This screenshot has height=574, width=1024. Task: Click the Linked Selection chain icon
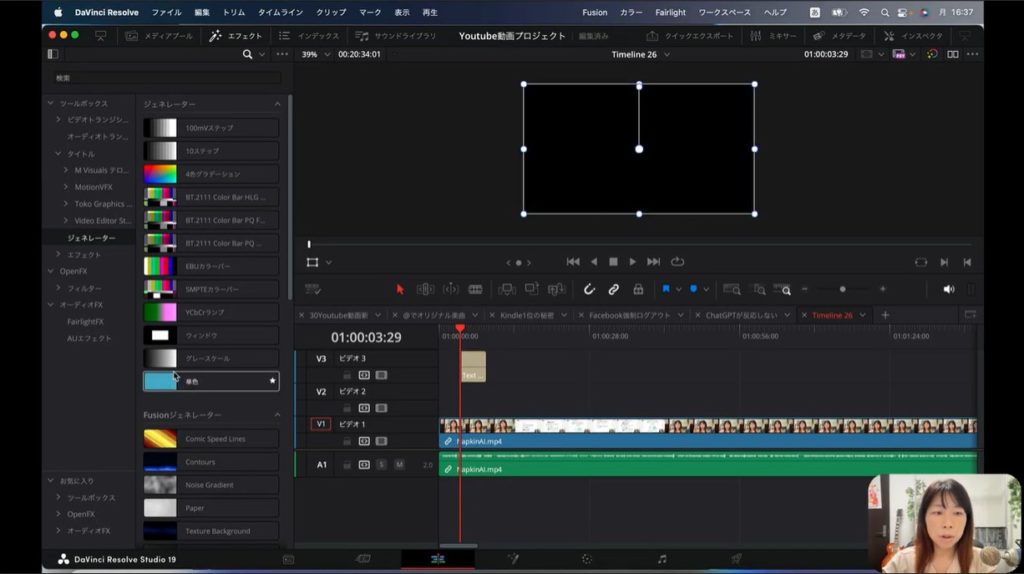[613, 289]
